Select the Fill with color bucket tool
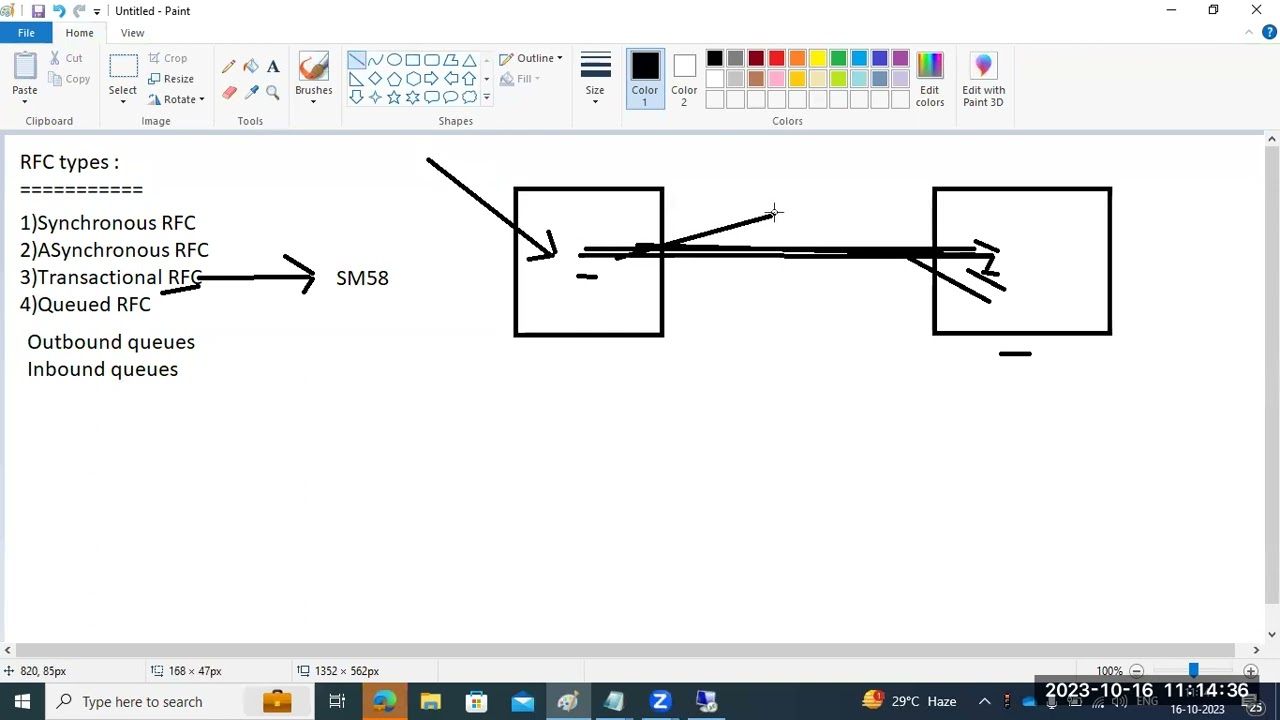1280x720 pixels. click(x=251, y=67)
